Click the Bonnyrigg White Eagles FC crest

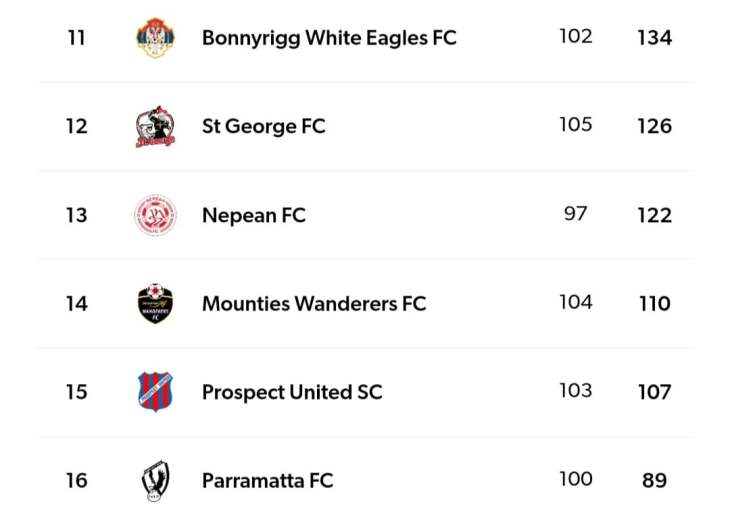(155, 38)
